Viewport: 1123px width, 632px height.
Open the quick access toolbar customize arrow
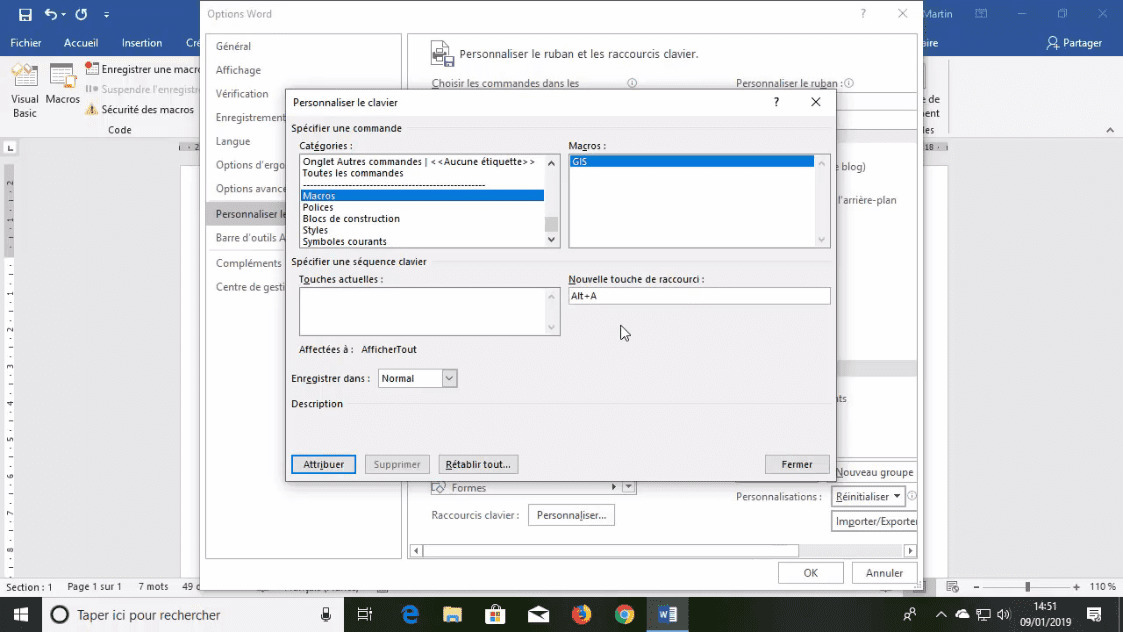tap(106, 14)
